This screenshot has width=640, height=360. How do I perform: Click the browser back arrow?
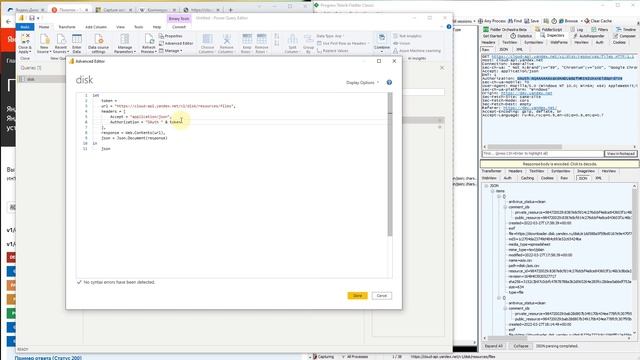tap(9, 21)
